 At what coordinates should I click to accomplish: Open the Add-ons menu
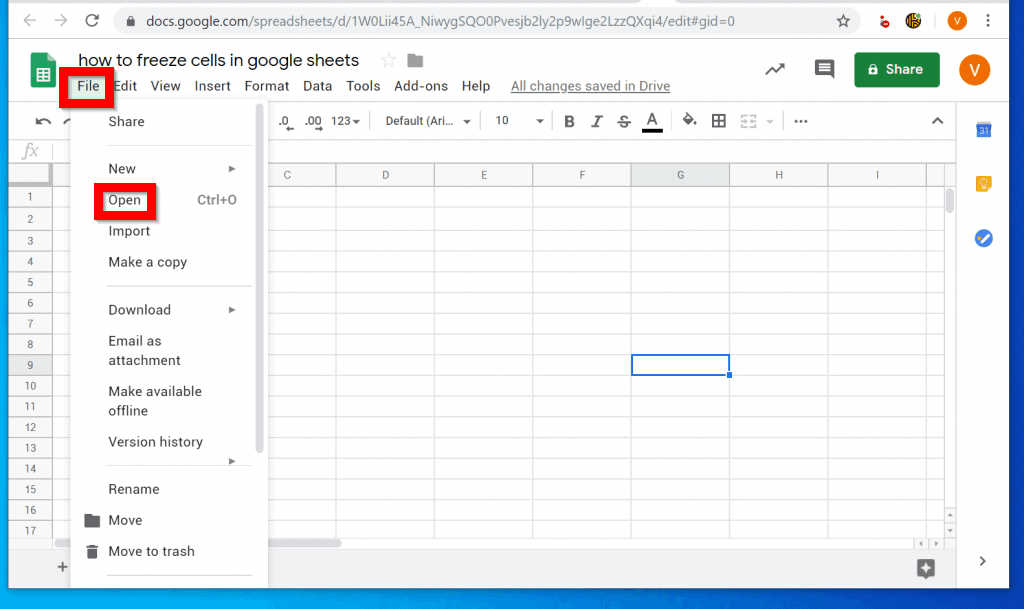[421, 86]
